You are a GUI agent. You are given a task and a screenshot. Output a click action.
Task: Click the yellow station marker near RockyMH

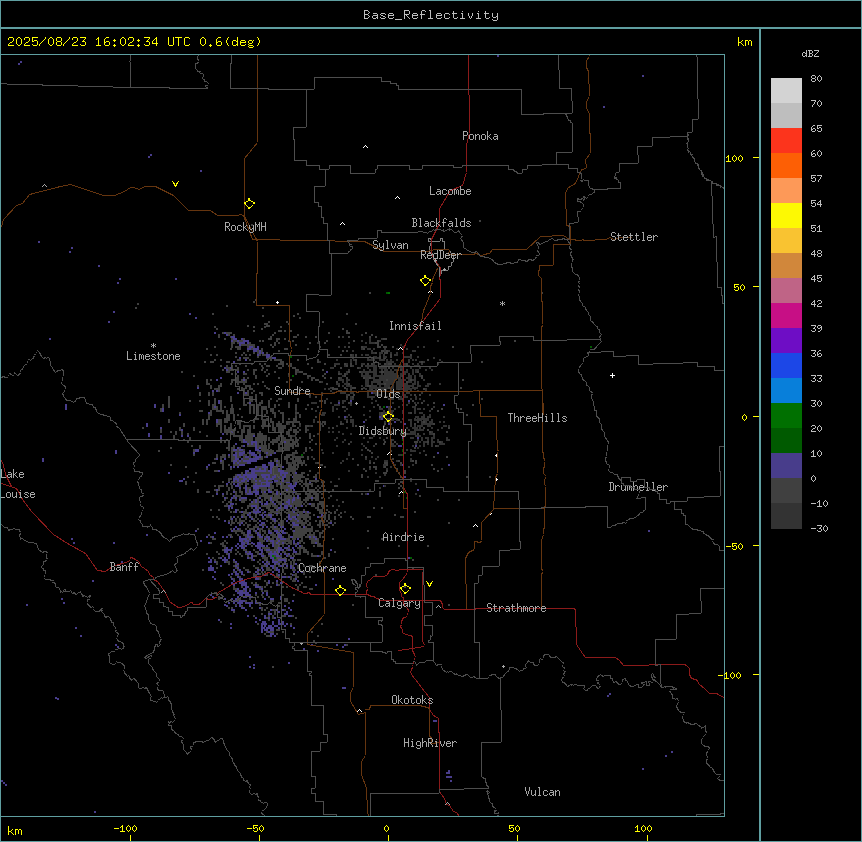coord(249,204)
